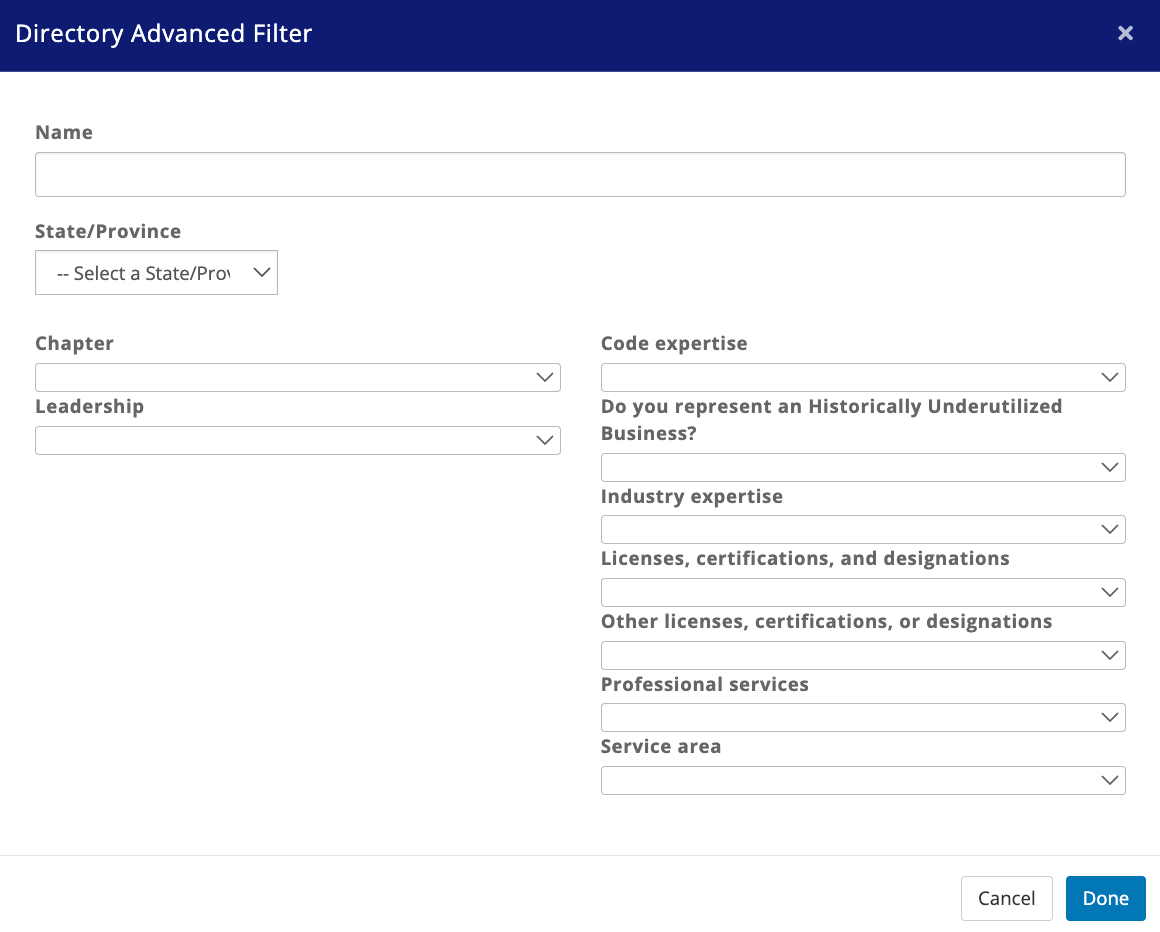Open the Historically Underutilized Business dropdown
This screenshot has height=932, width=1160.
pos(863,467)
